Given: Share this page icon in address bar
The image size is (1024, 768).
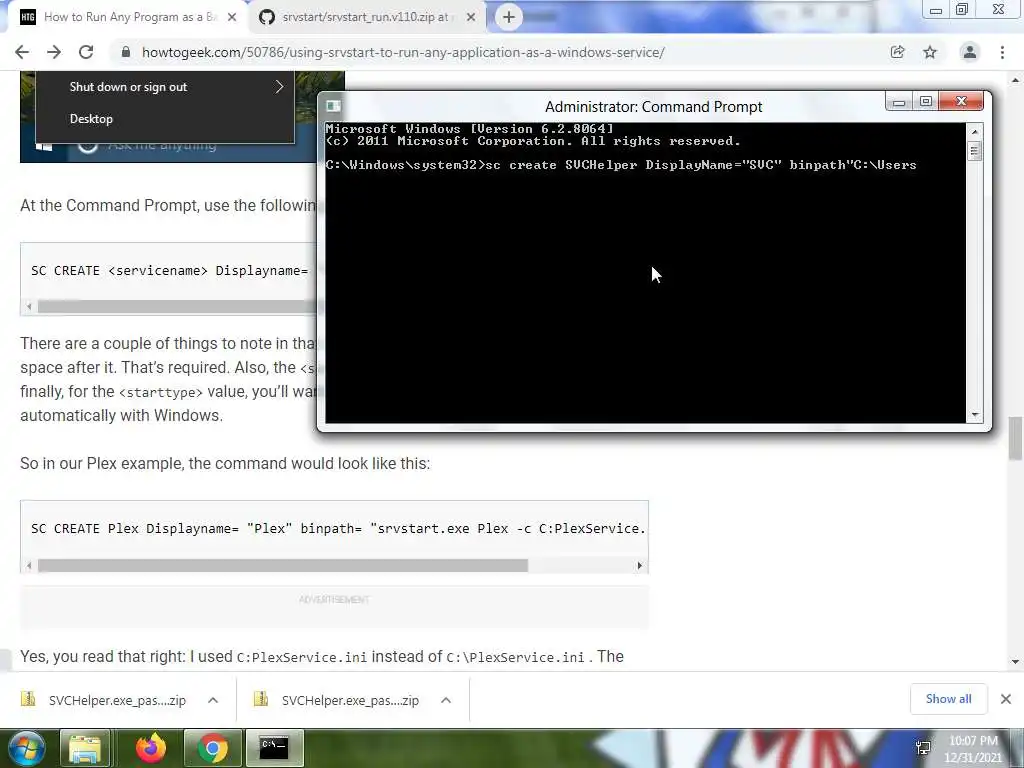Looking at the screenshot, I should [897, 52].
